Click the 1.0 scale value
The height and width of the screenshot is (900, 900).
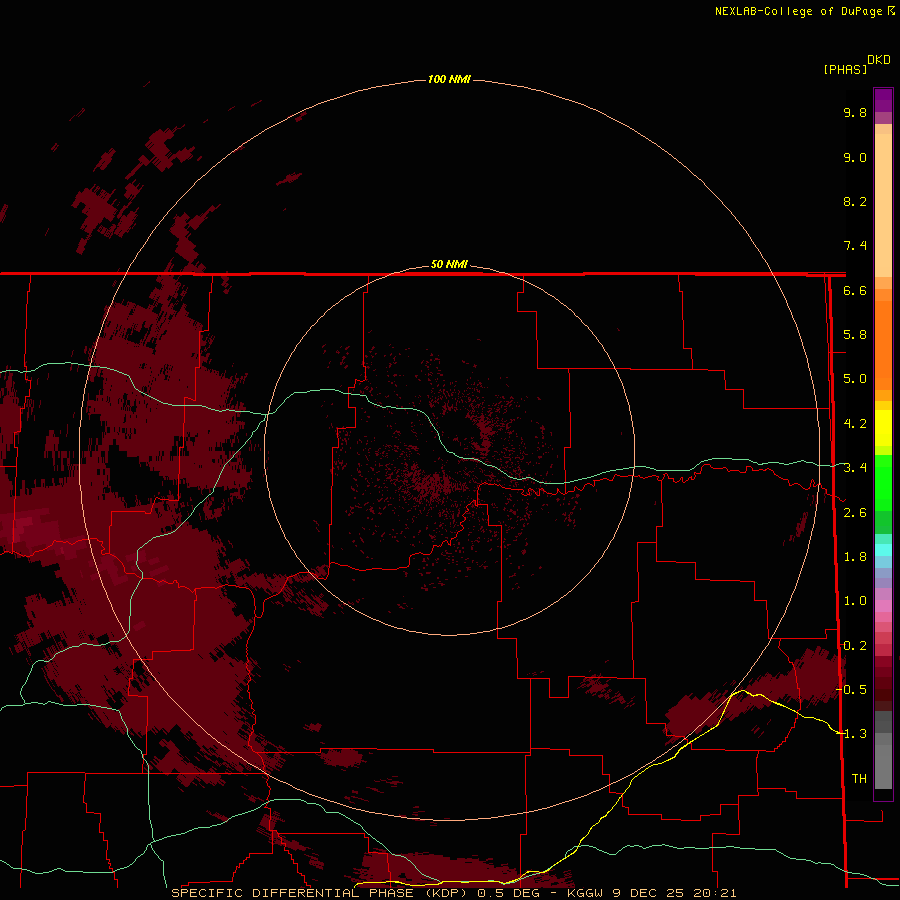855,601
